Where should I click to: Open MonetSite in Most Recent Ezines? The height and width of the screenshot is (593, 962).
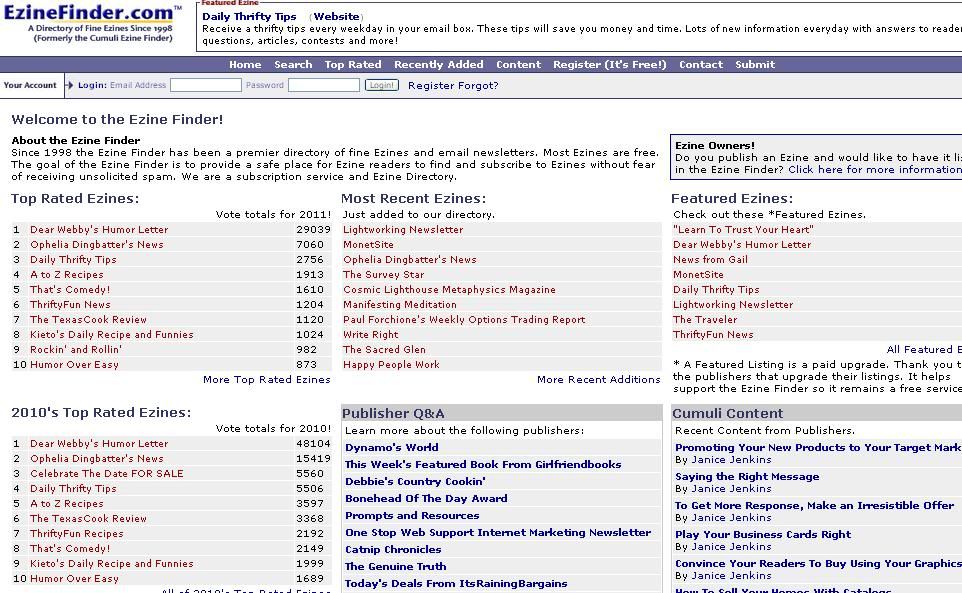[x=368, y=244]
